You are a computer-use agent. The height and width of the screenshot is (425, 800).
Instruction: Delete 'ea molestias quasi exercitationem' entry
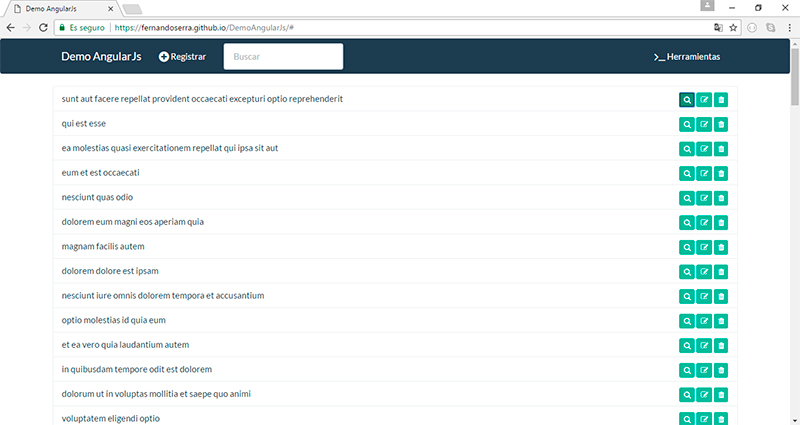pos(721,149)
